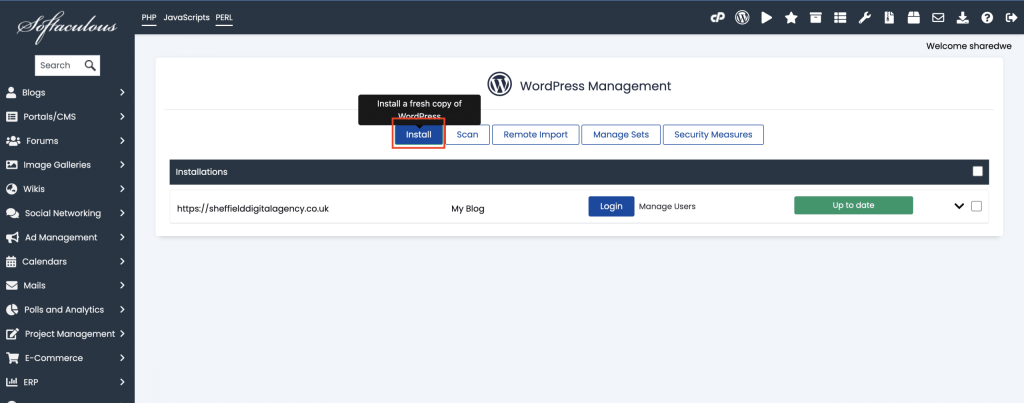Click the Manage Sets button
Viewport: 1024px width, 403px height.
point(621,135)
